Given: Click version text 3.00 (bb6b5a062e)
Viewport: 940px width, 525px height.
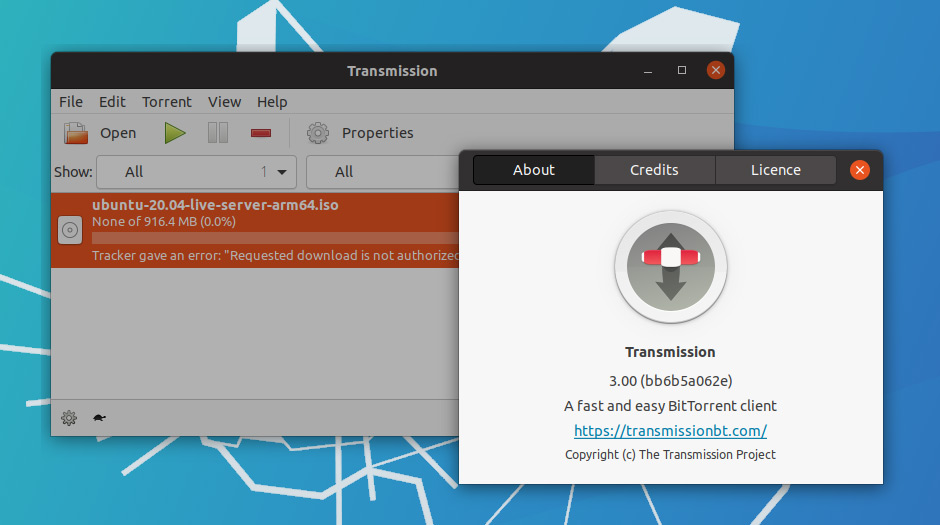Looking at the screenshot, I should [670, 381].
